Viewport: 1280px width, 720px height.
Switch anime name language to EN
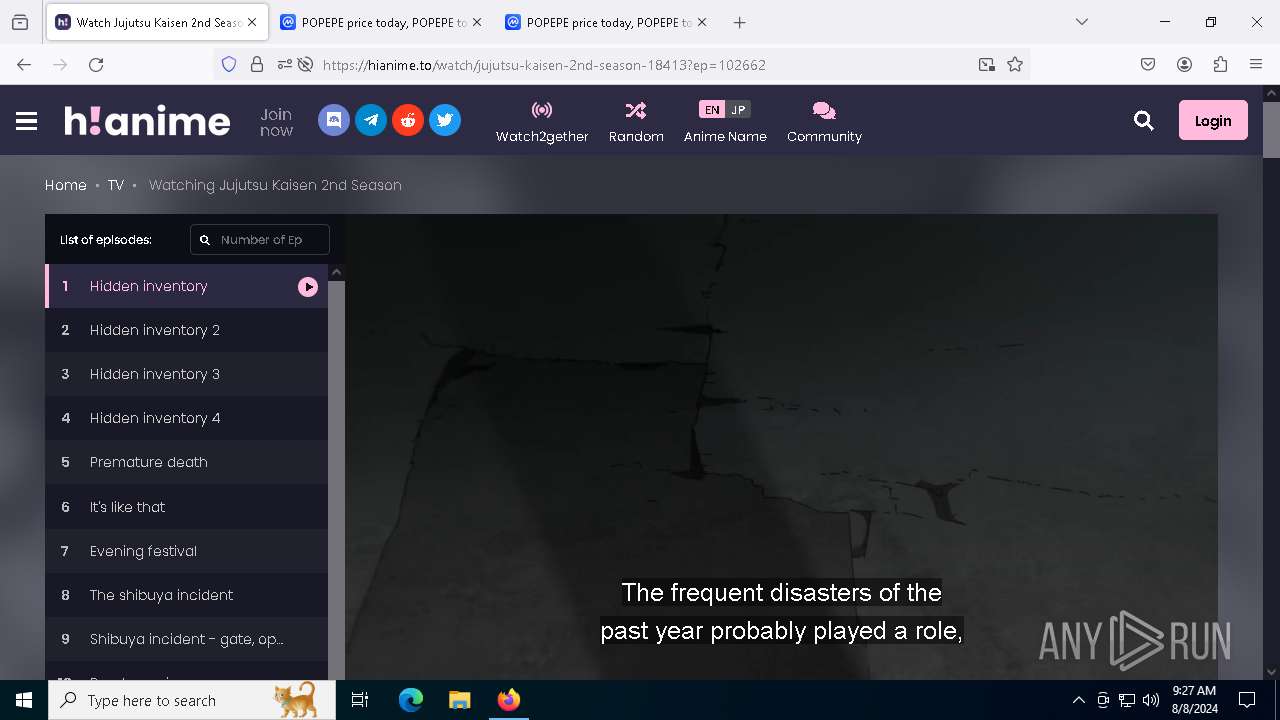(x=711, y=110)
